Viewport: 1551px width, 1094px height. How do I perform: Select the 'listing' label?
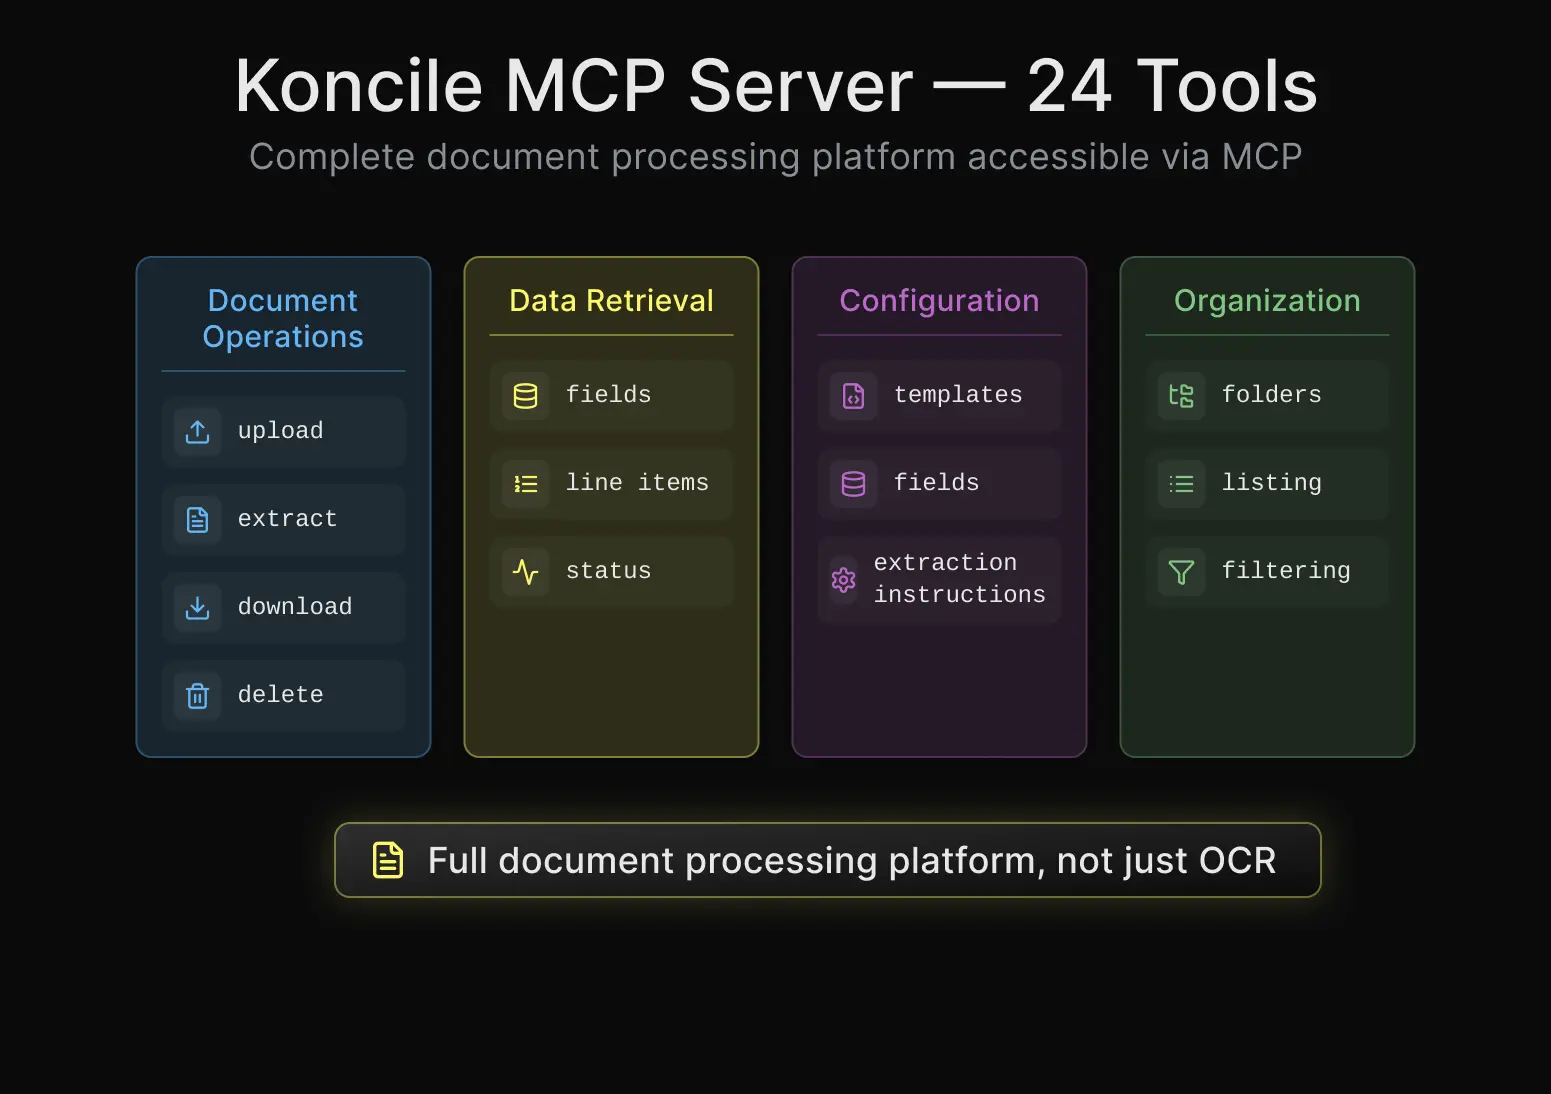point(1272,483)
